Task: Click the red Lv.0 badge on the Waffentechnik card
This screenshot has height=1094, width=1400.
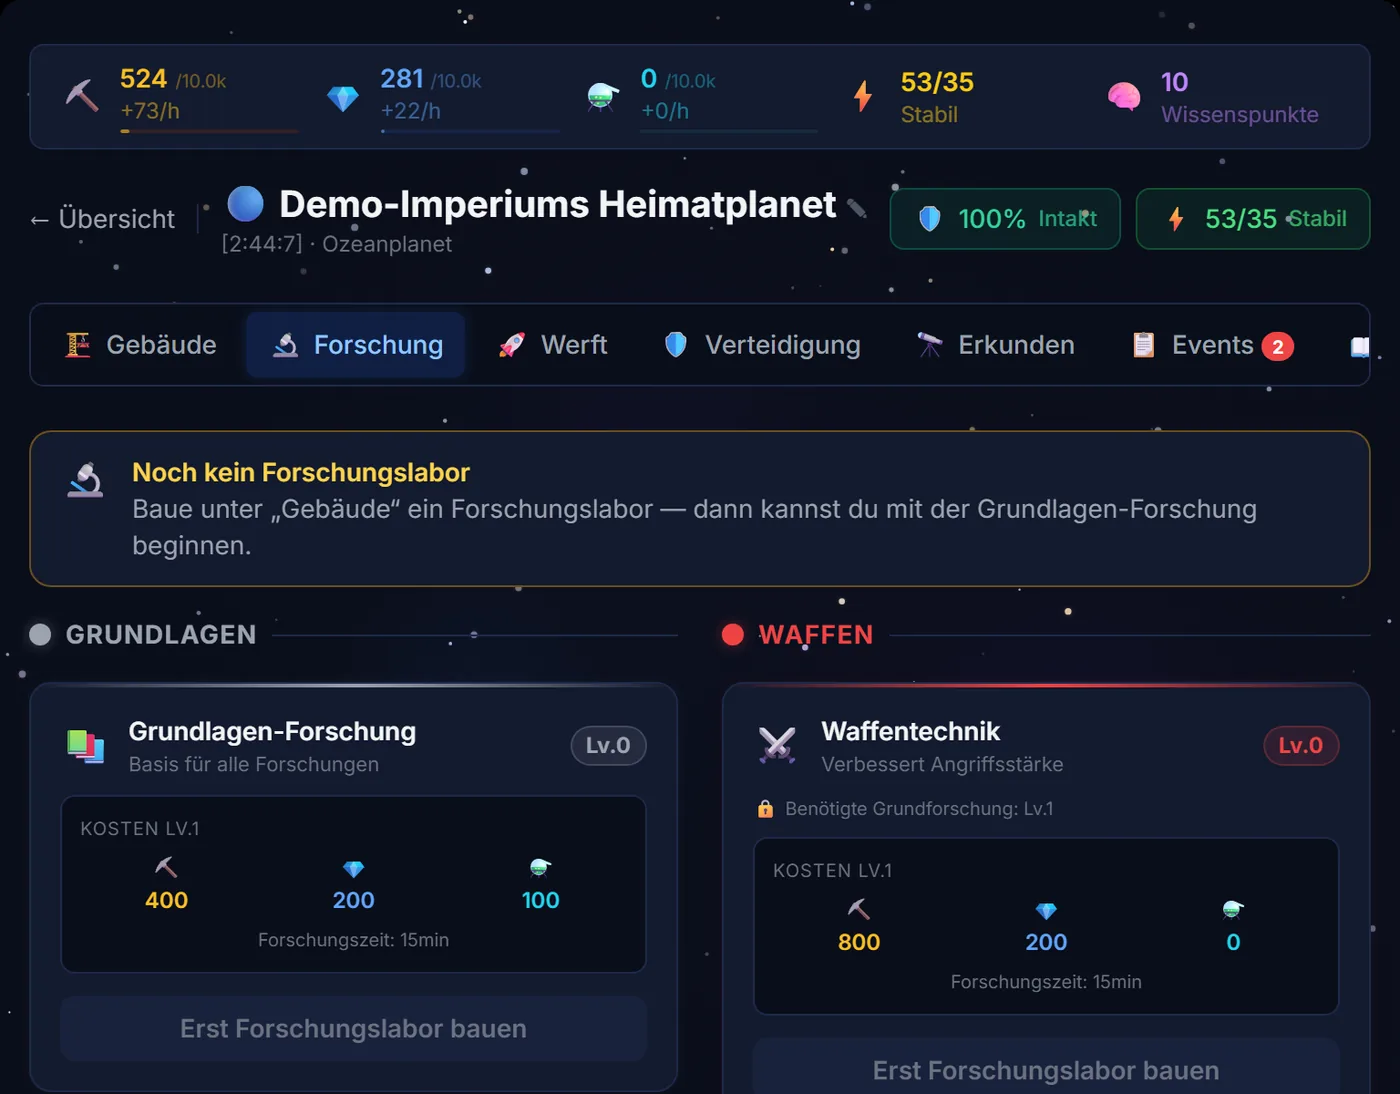Action: (x=1301, y=745)
